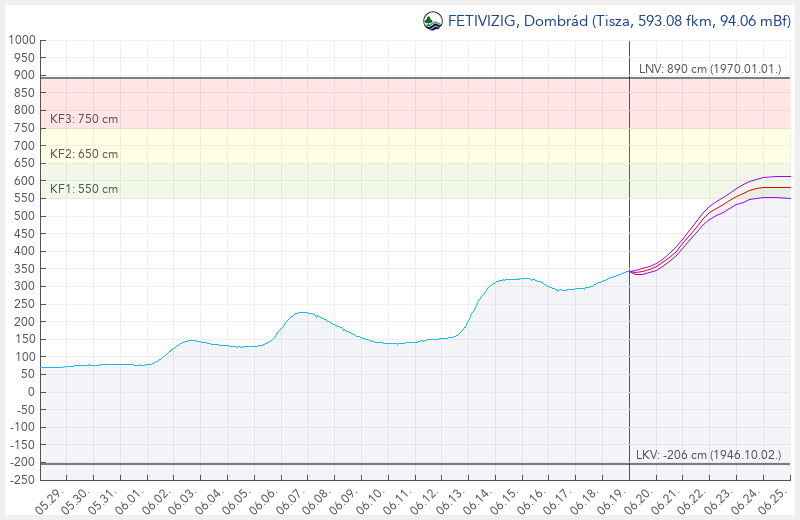Click the KF2: 650 cm level label
The width and height of the screenshot is (800, 520).
(84, 154)
